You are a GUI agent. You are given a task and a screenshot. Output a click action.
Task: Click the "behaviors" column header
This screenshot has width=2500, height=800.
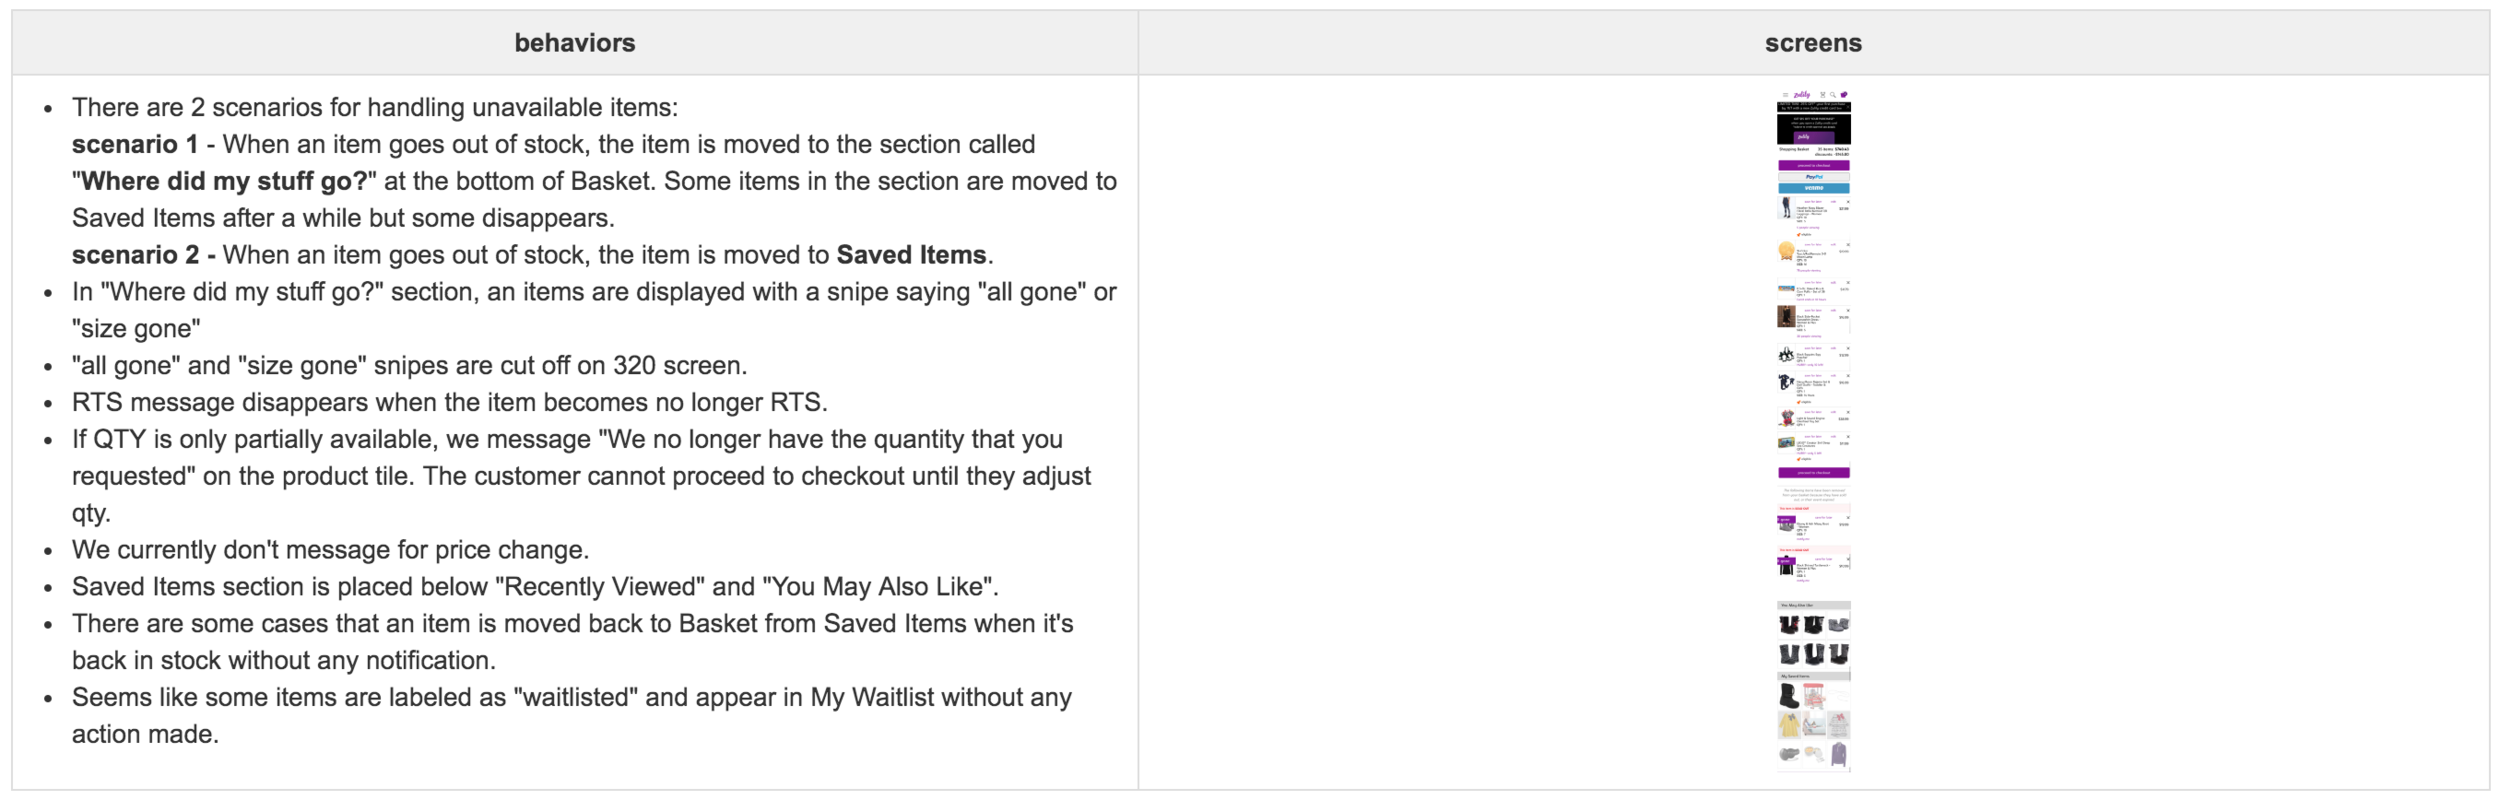(575, 43)
